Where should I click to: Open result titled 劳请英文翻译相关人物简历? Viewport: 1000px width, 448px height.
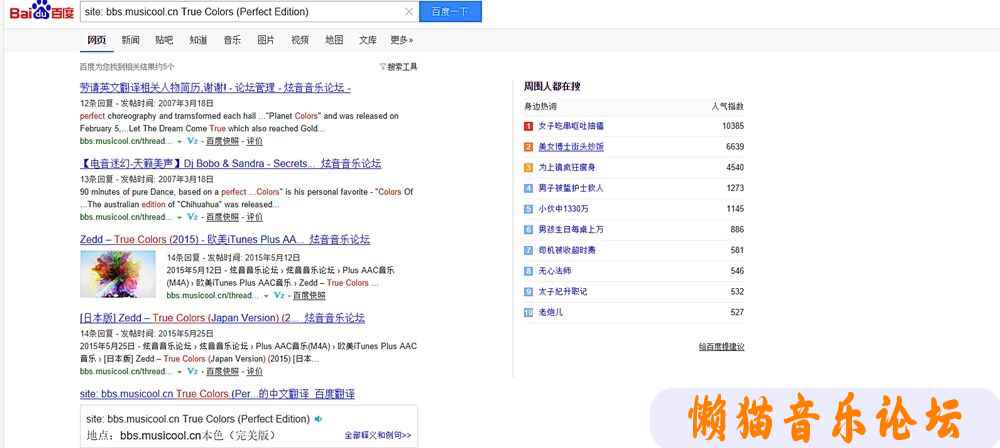pos(216,87)
